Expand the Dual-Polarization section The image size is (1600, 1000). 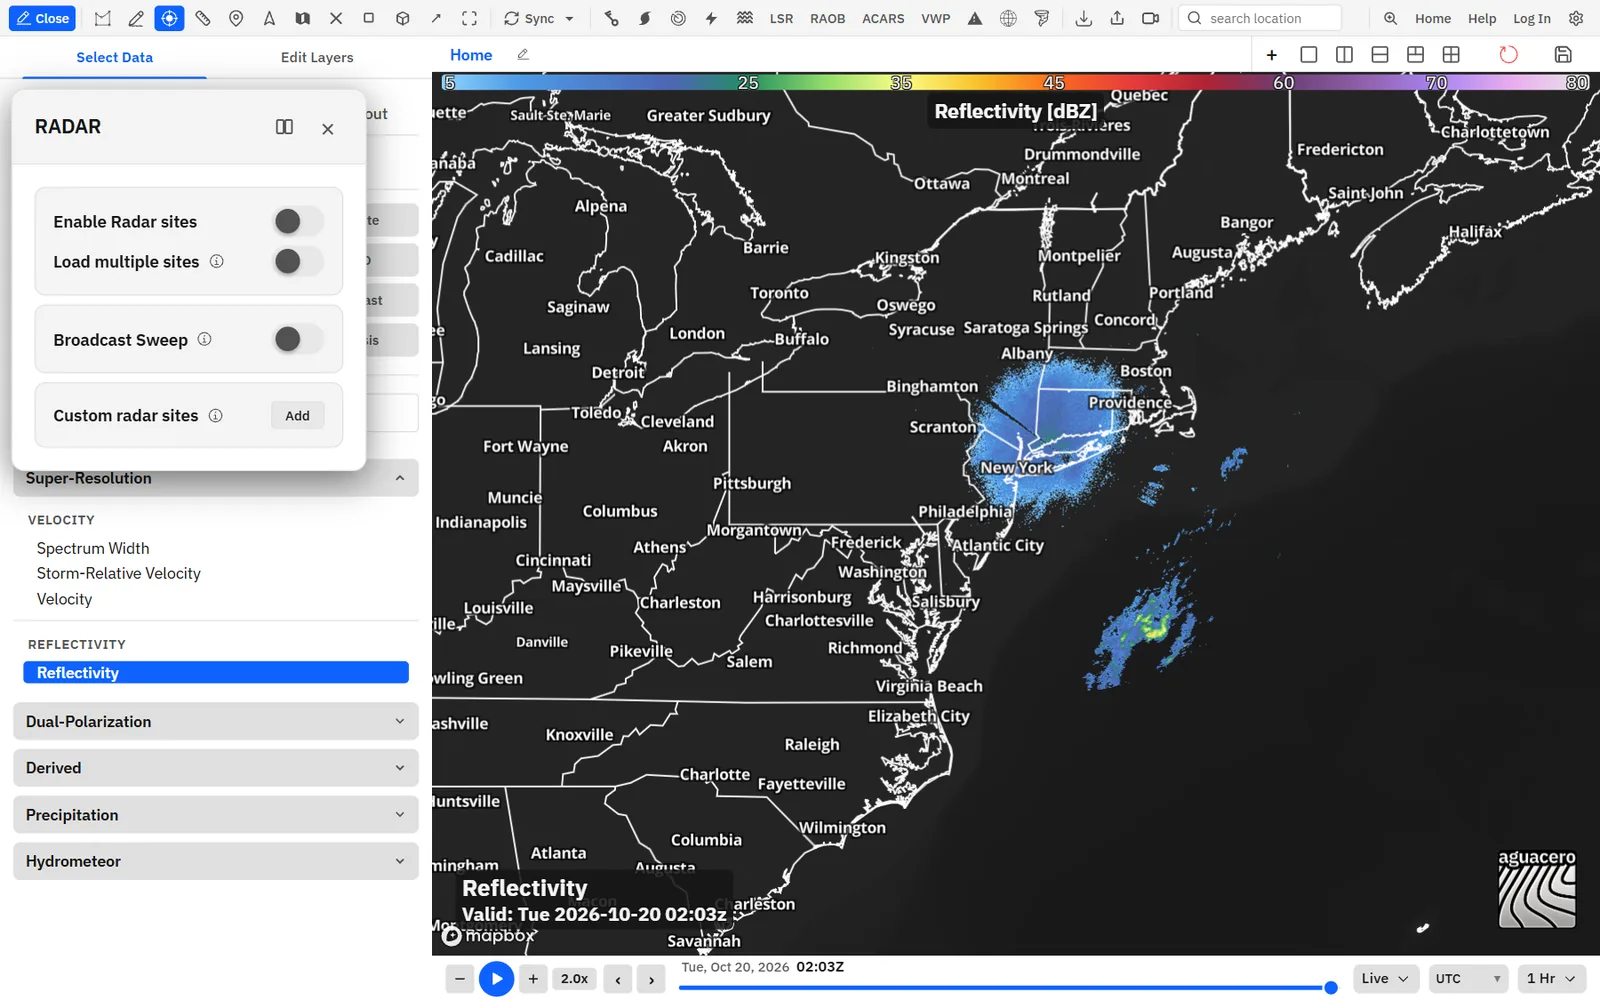(216, 721)
